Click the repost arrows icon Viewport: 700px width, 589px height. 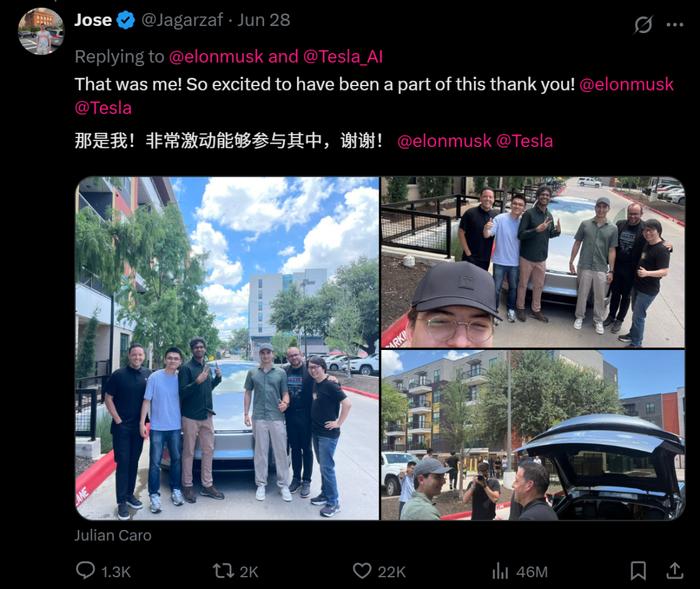[x=222, y=571]
